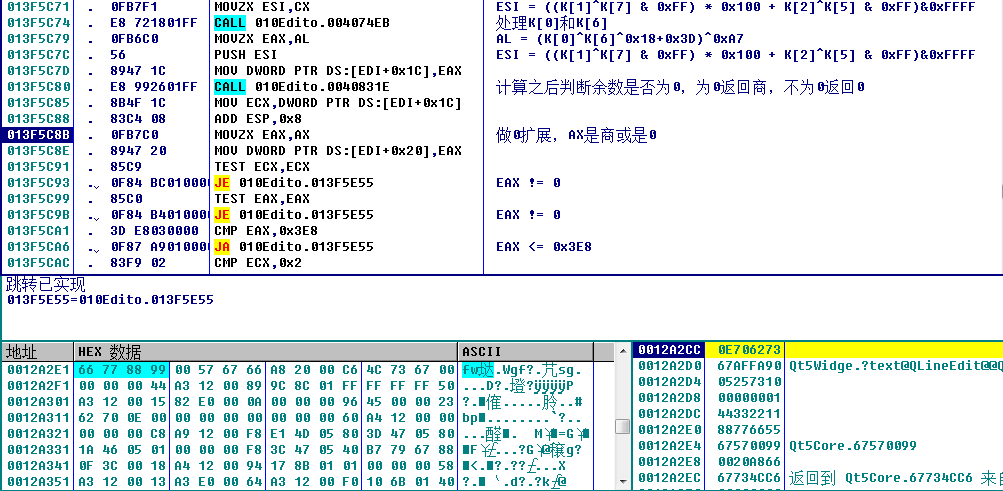
Task: Select dump address 0012A351
Action: [x=37, y=481]
